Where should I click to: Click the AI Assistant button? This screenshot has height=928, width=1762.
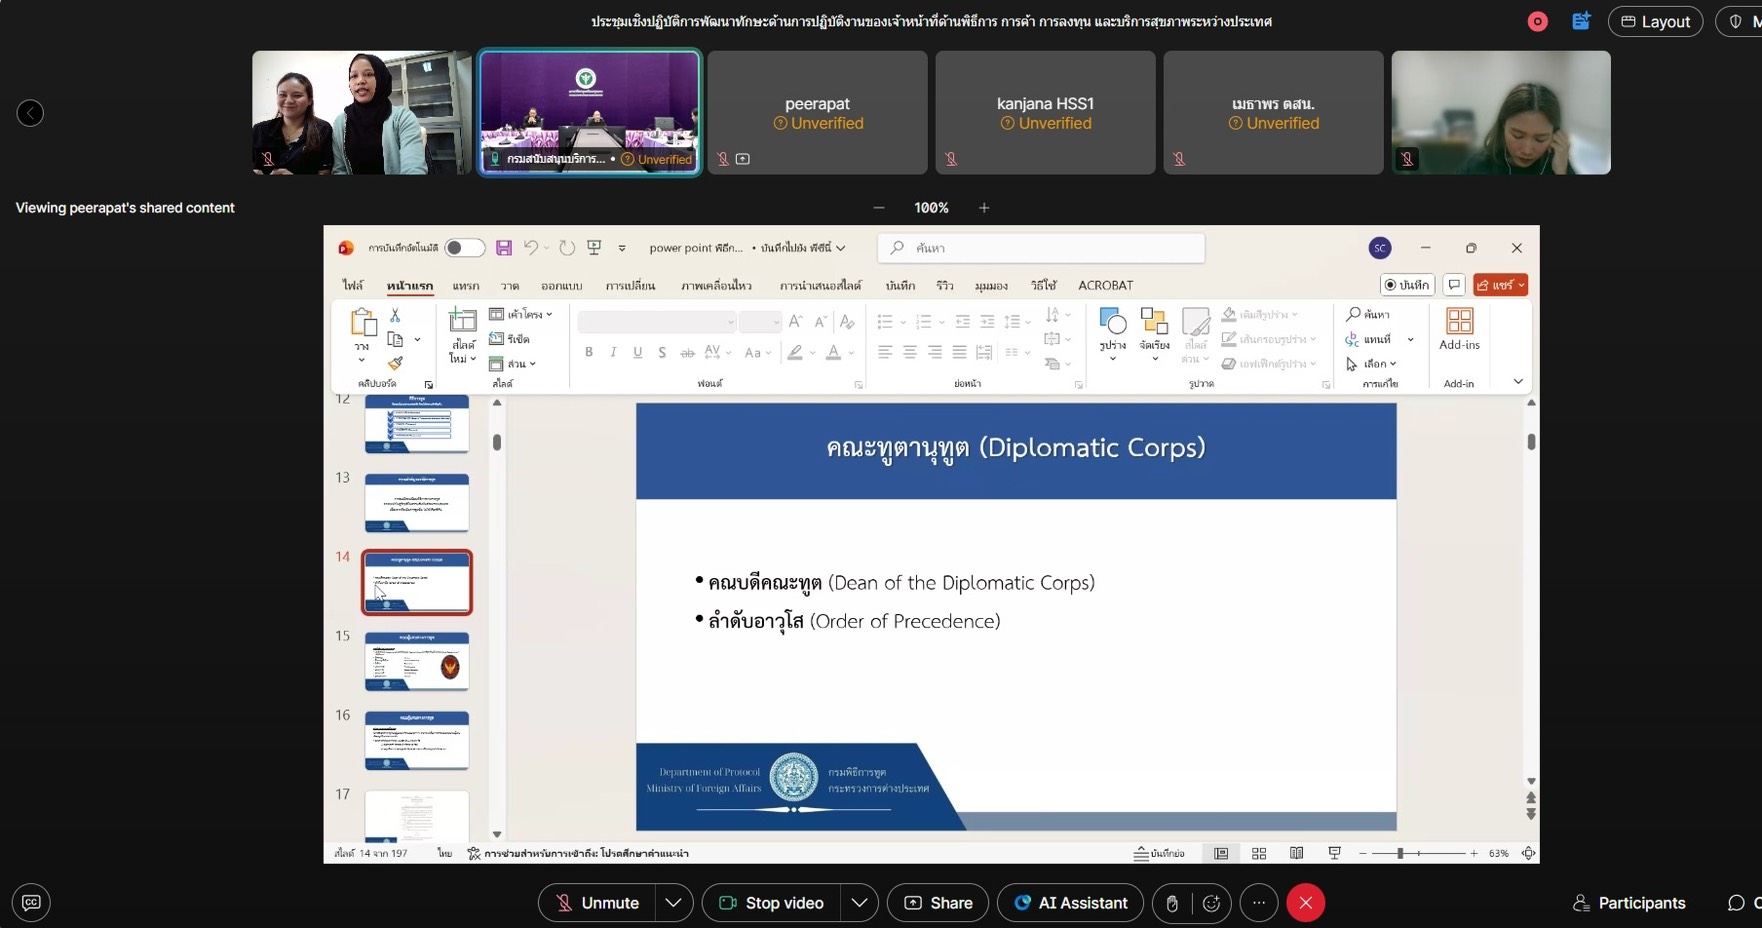[x=1070, y=903]
